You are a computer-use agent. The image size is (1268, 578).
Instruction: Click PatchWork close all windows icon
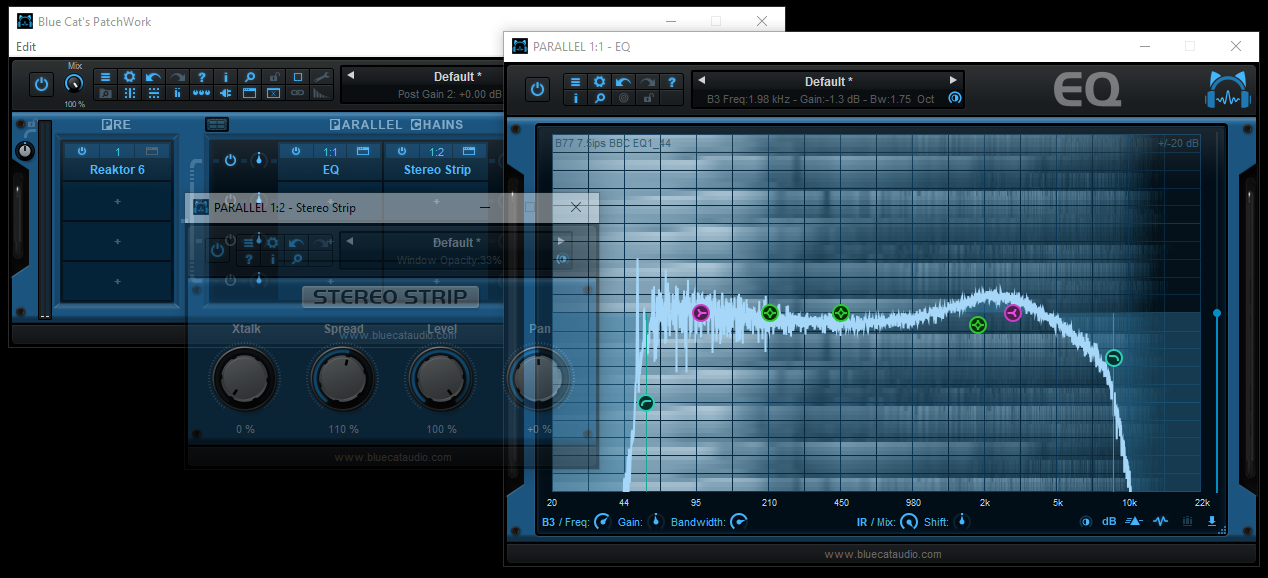pyautogui.click(x=274, y=93)
